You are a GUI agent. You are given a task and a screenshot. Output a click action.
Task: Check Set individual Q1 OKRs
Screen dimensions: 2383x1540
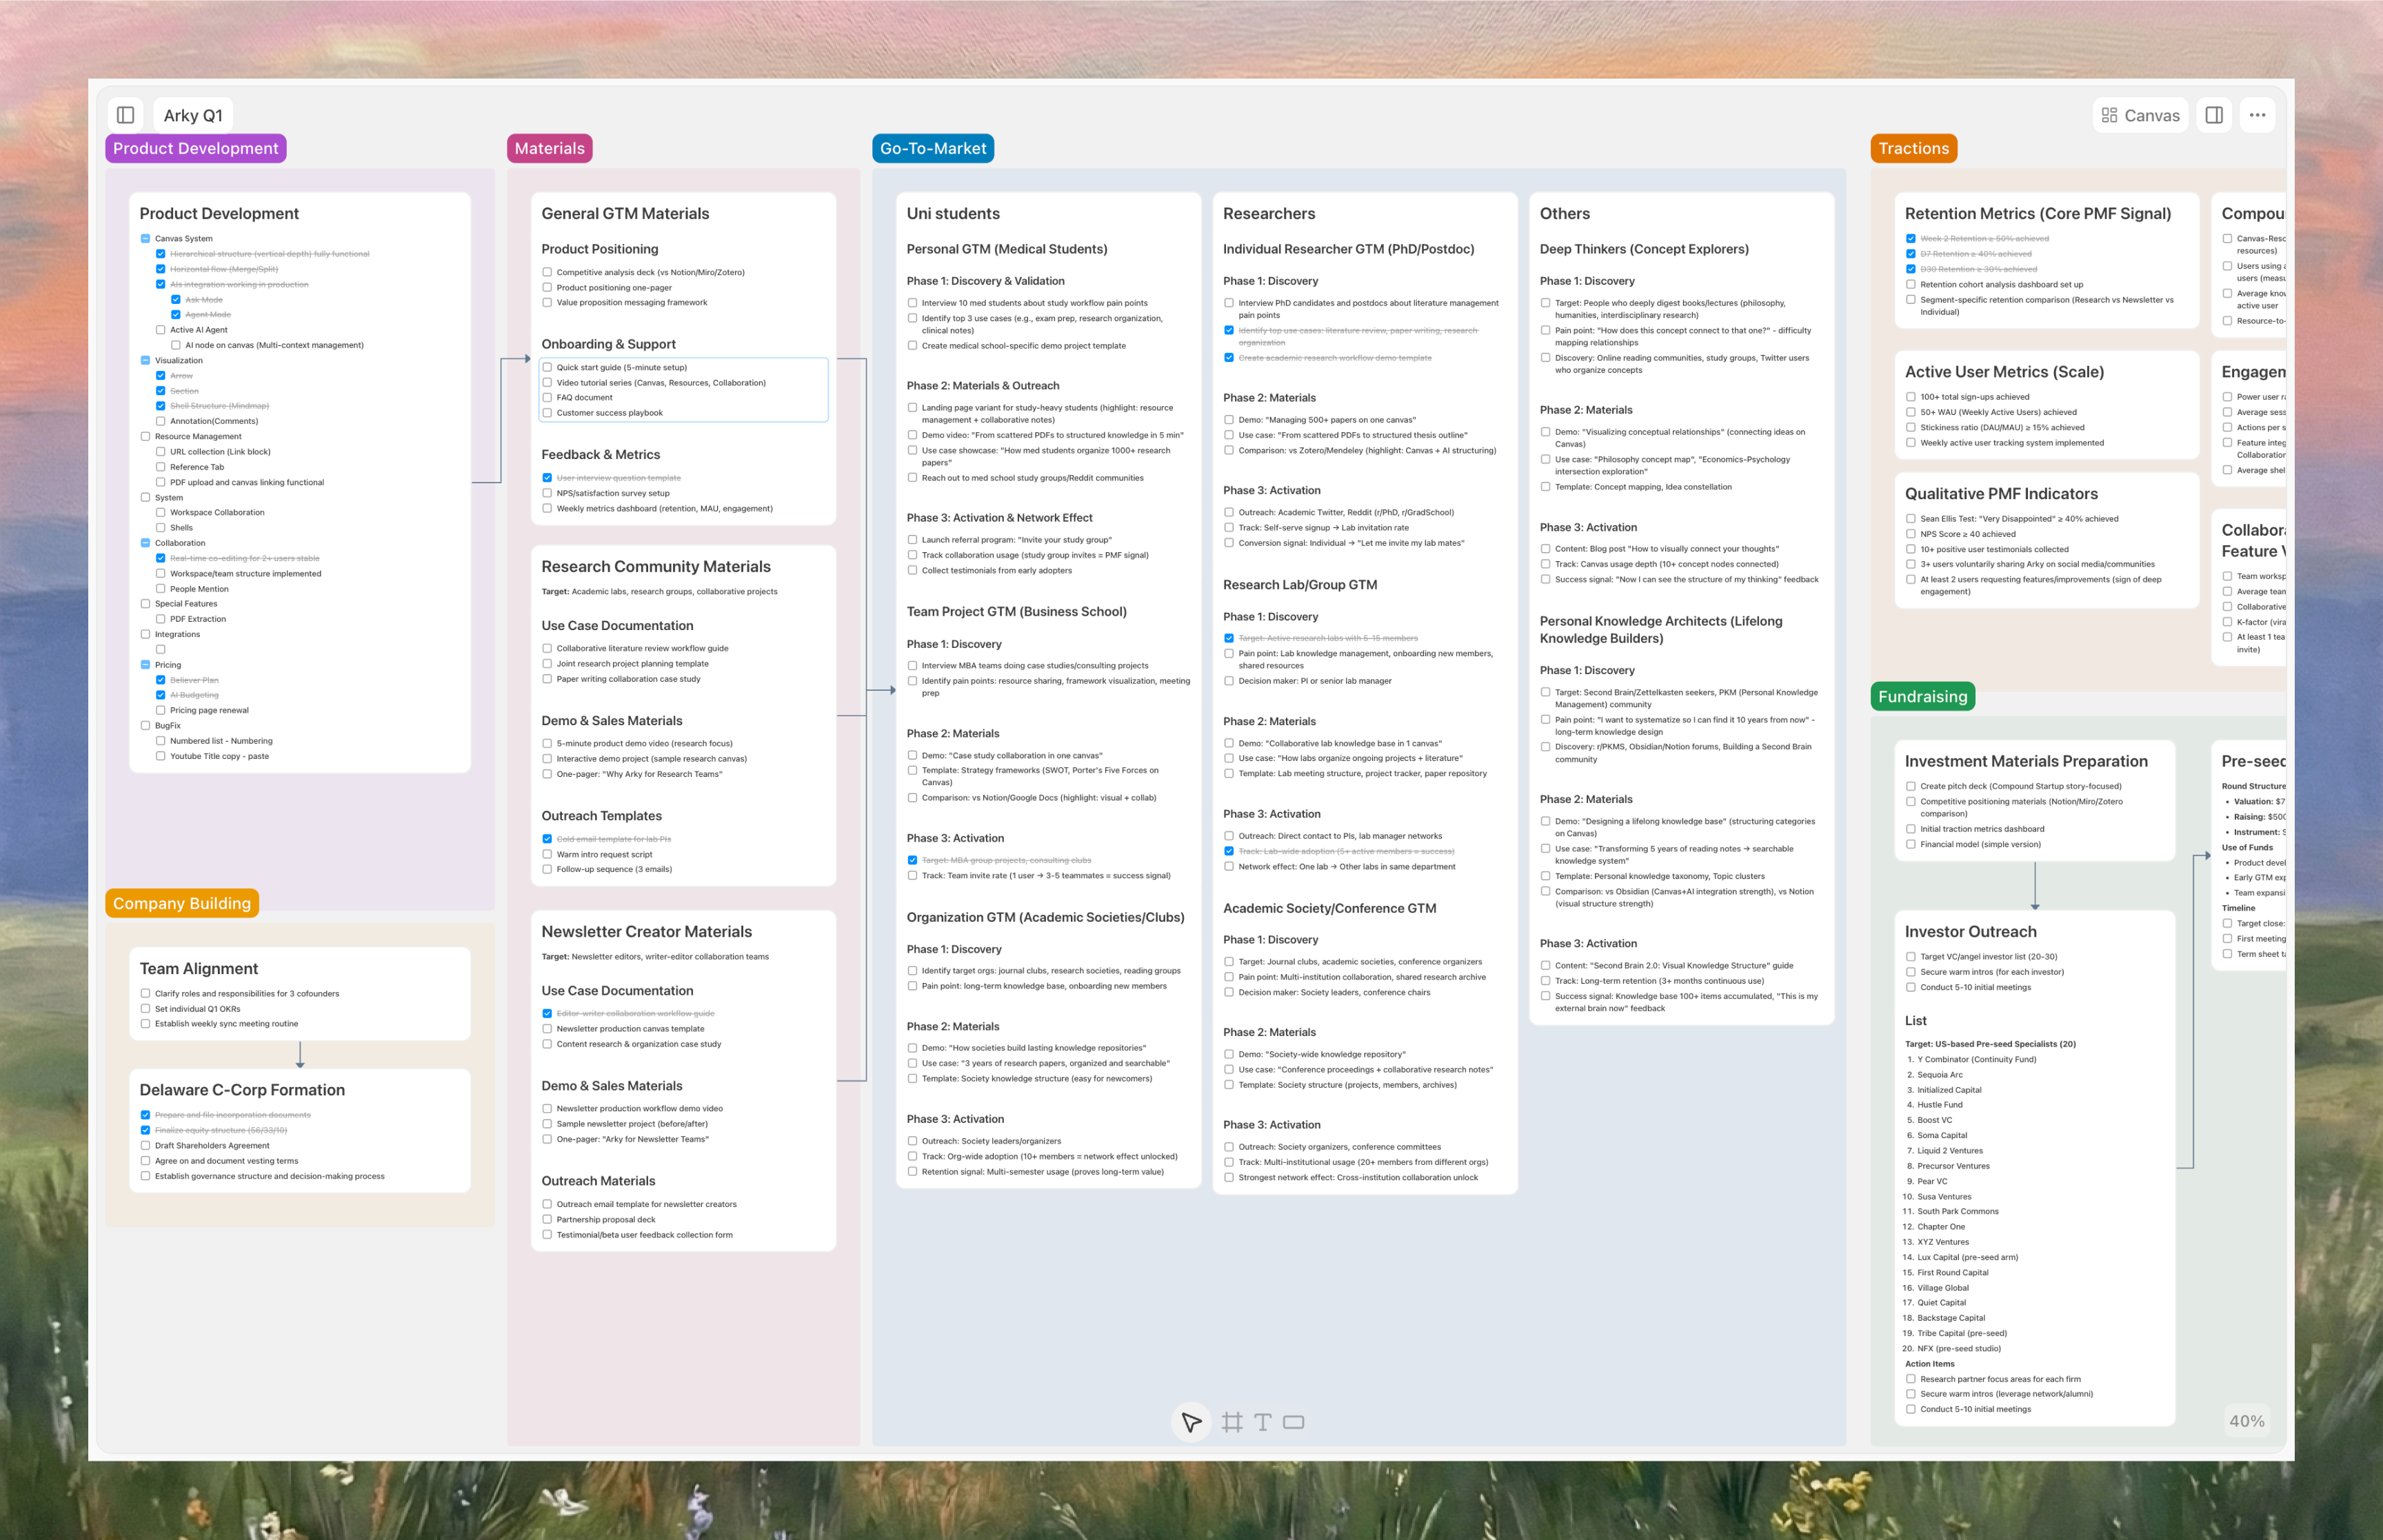coord(145,1009)
